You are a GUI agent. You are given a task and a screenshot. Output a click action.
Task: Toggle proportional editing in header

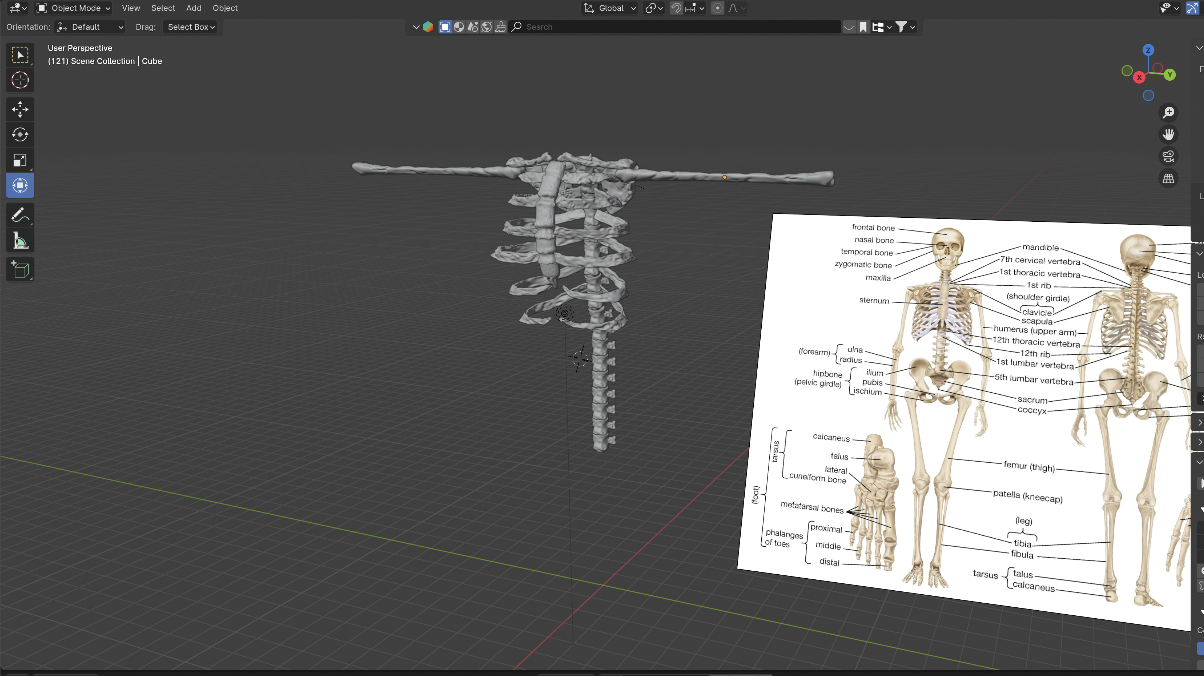point(717,8)
